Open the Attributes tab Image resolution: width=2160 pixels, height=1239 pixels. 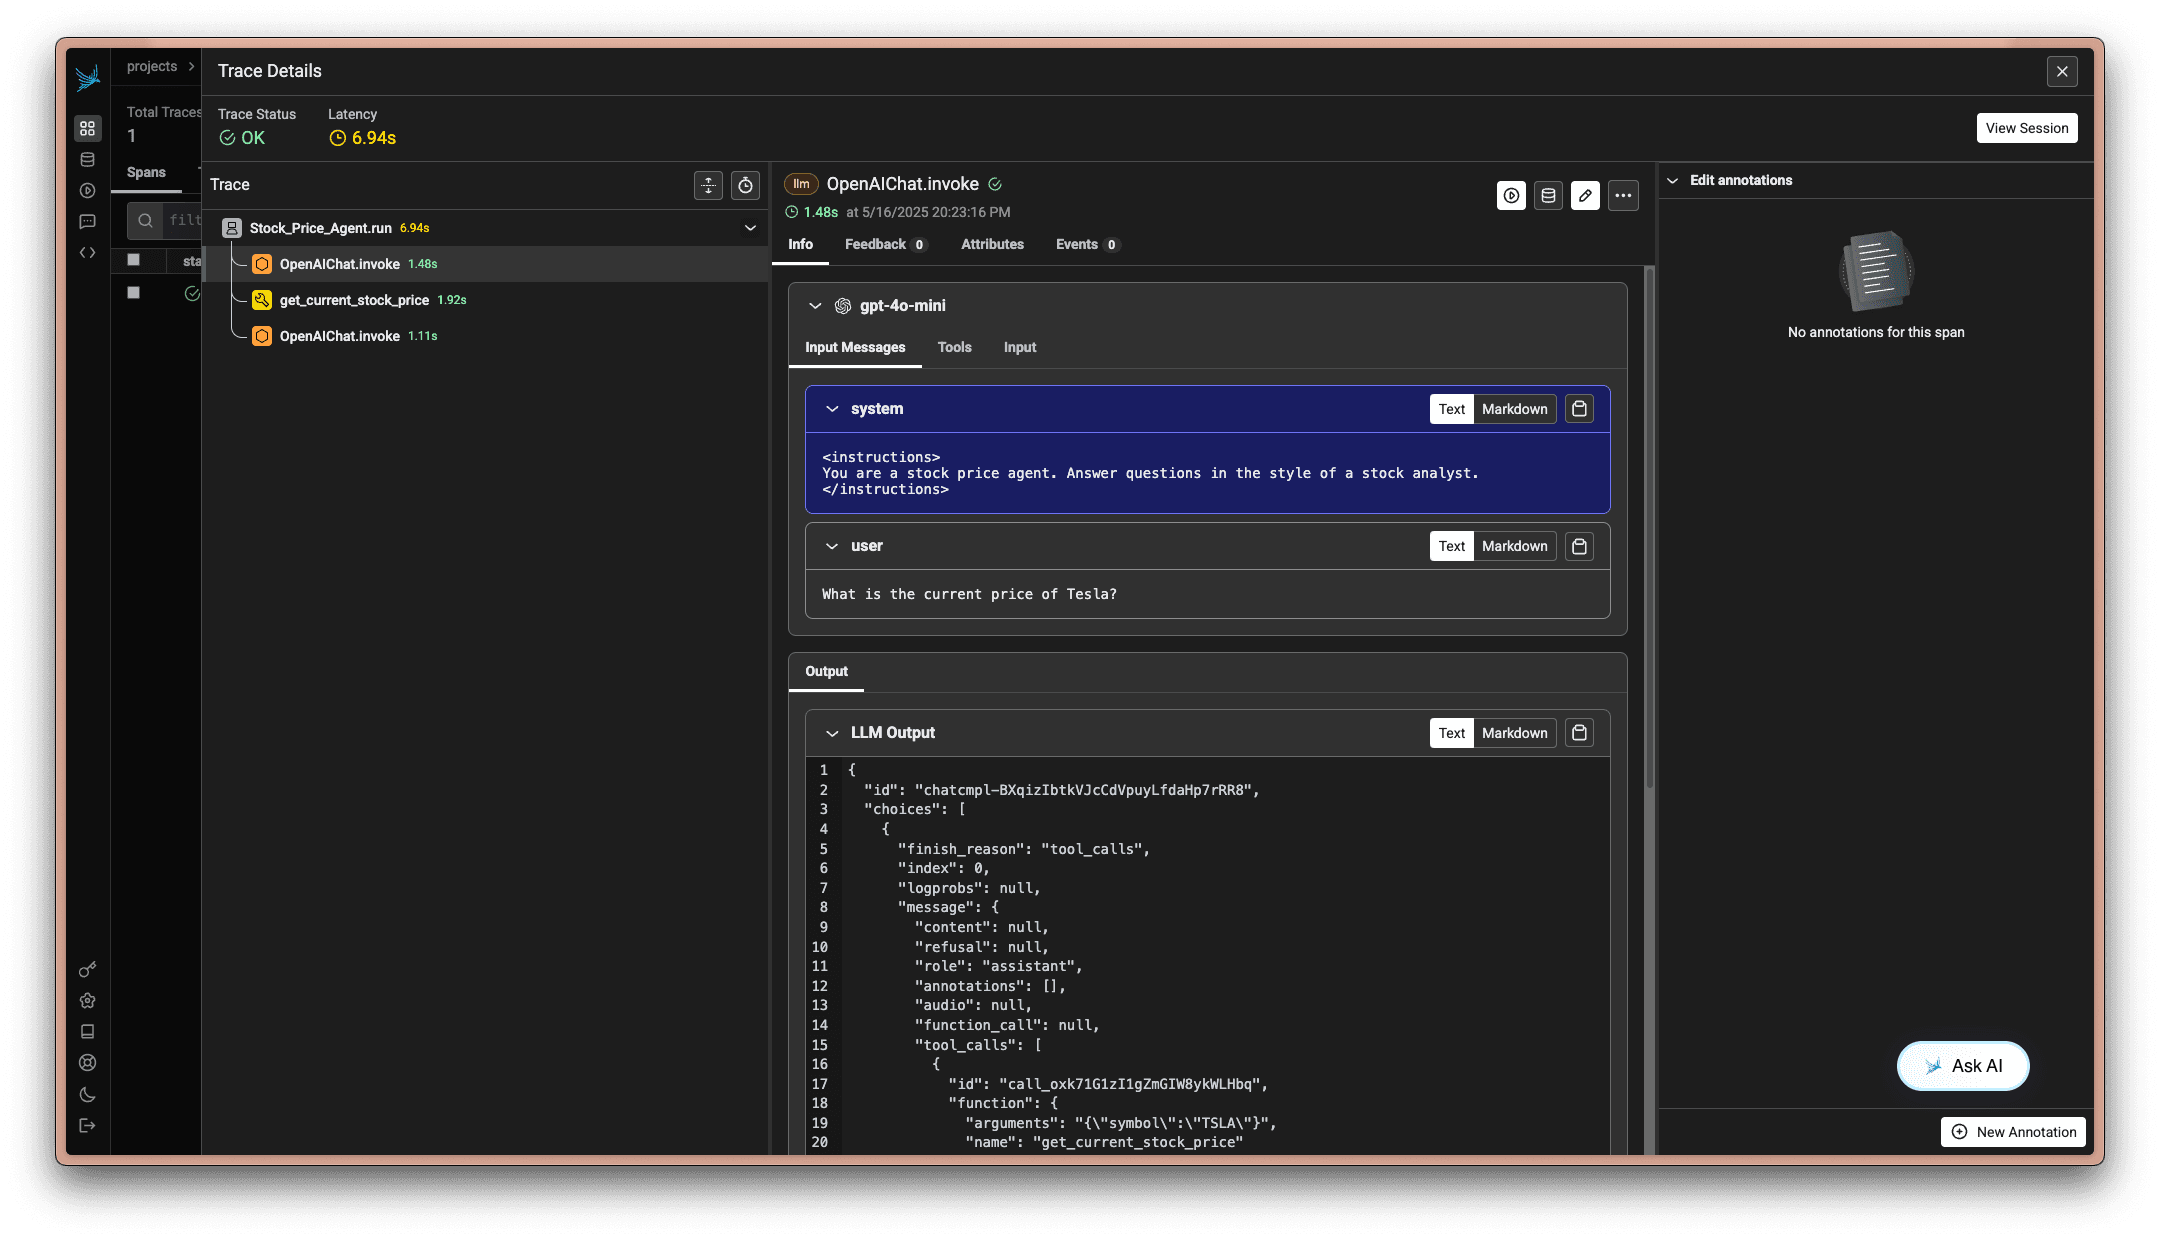tap(992, 244)
